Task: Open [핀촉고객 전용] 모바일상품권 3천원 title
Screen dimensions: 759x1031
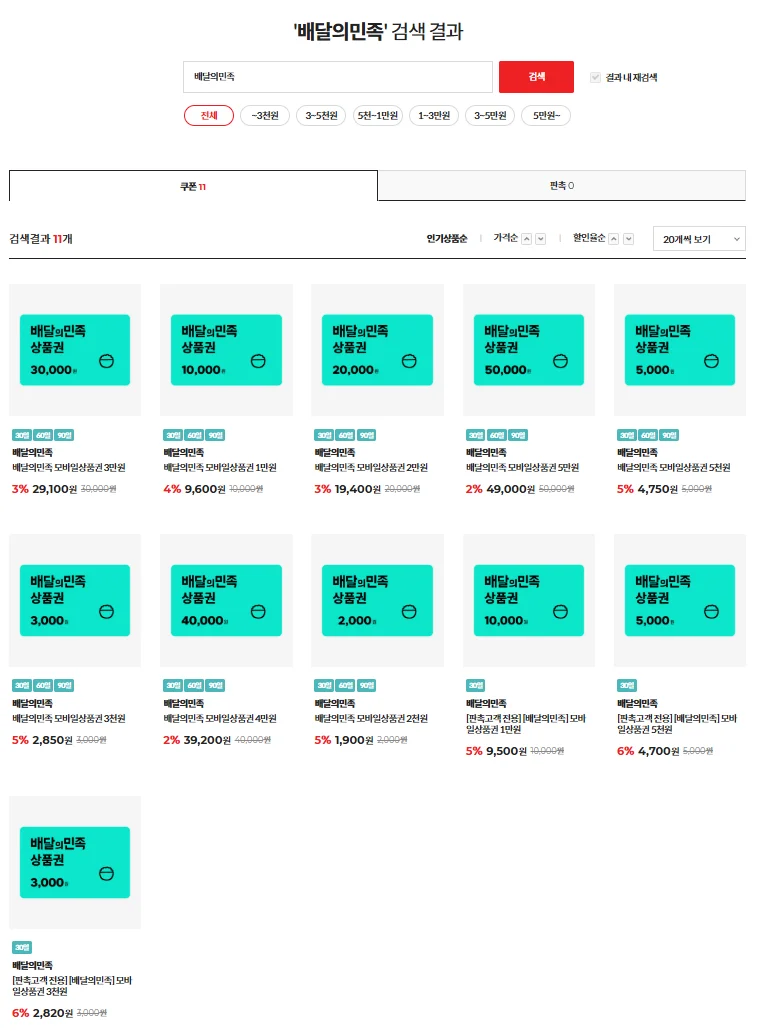Action: [72, 986]
